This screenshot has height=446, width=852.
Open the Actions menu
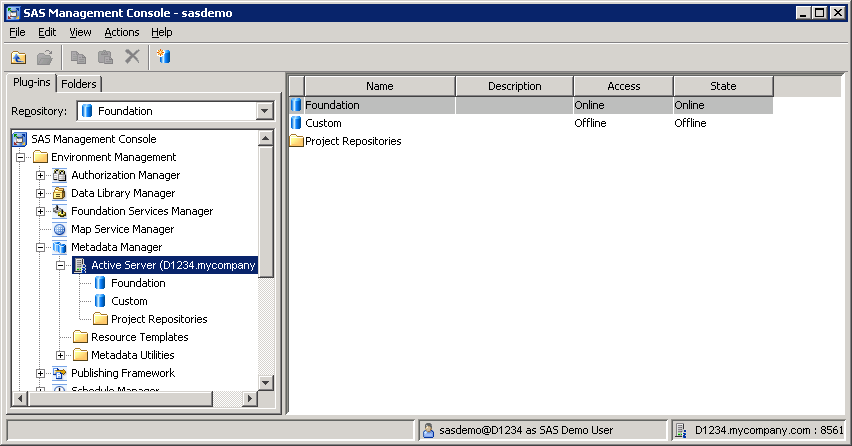pos(122,32)
